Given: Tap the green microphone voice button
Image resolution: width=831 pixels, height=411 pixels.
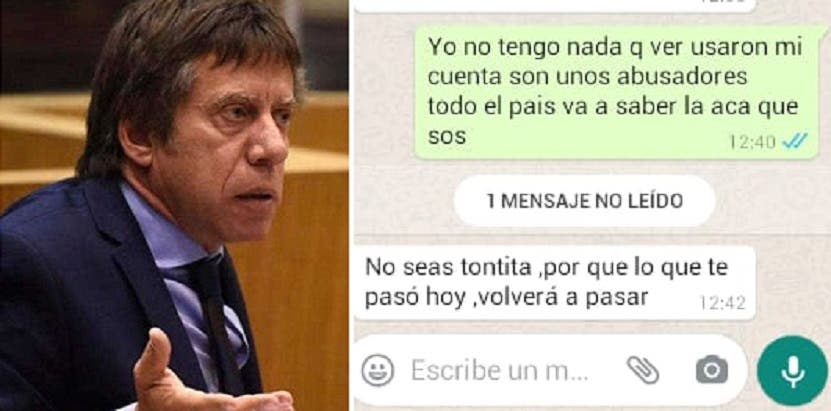Looking at the screenshot, I should pos(792,371).
